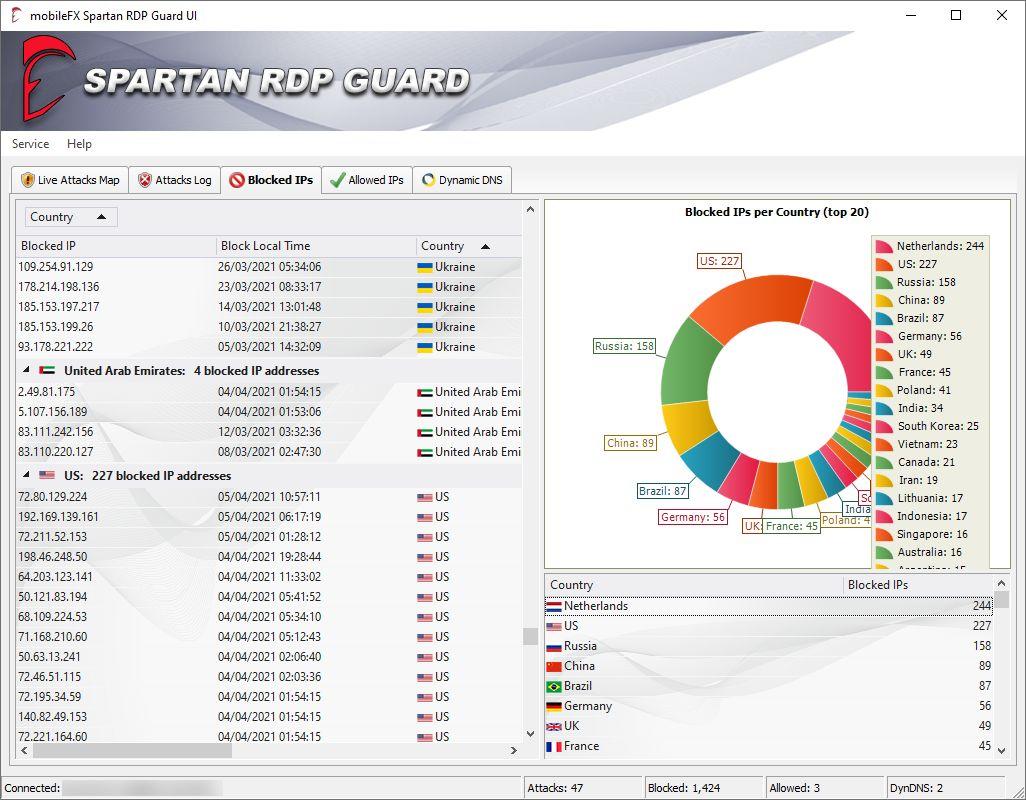Select the Netherlands row in country table
The height and width of the screenshot is (800, 1026).
768,606
